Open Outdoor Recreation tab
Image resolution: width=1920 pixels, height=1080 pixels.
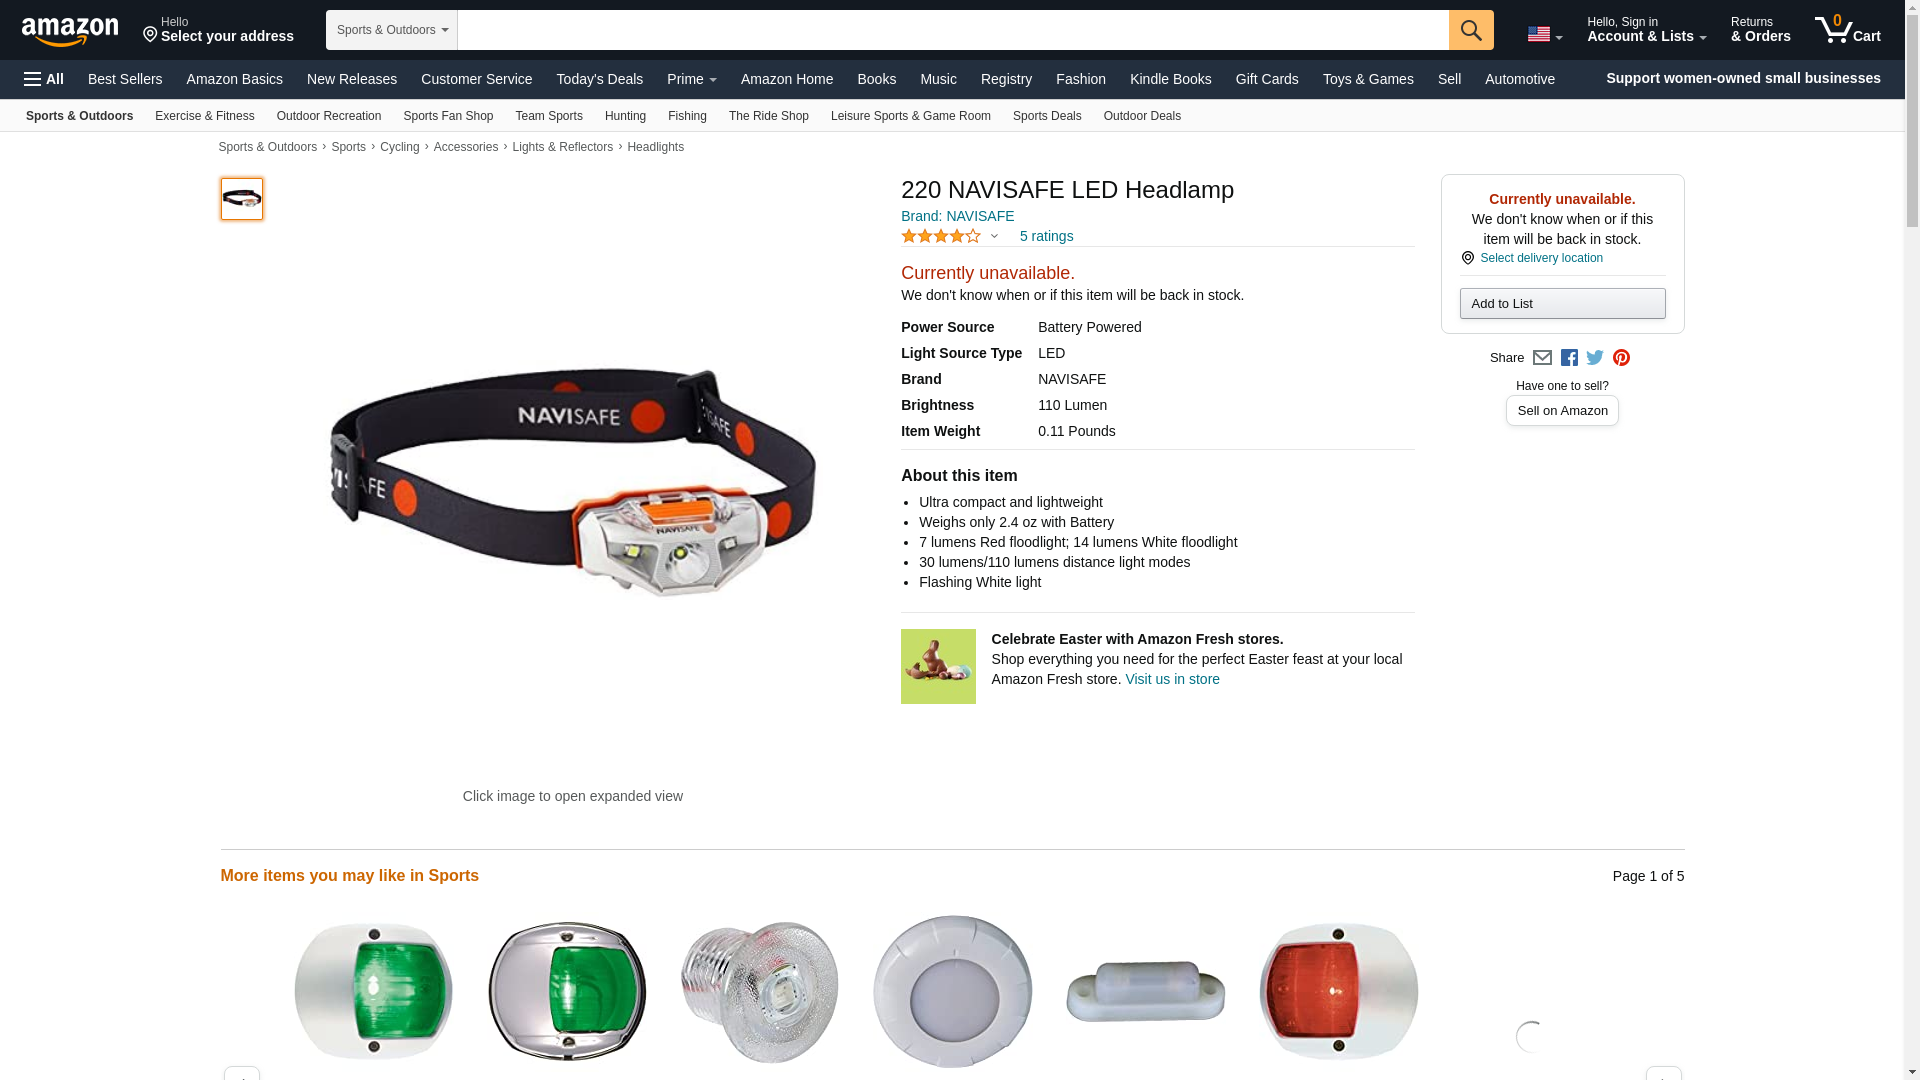pos(329,116)
